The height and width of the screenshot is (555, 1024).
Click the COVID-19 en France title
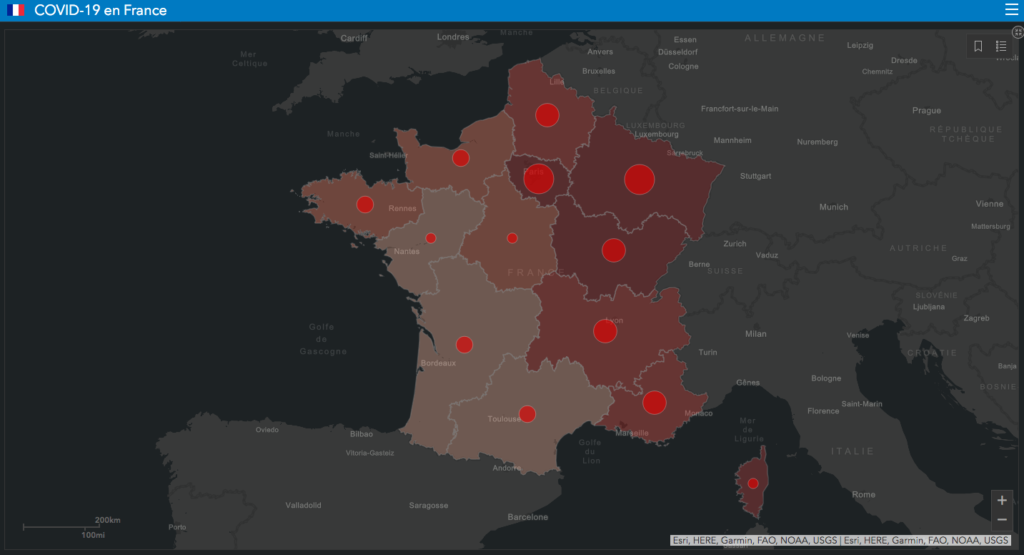(100, 10)
